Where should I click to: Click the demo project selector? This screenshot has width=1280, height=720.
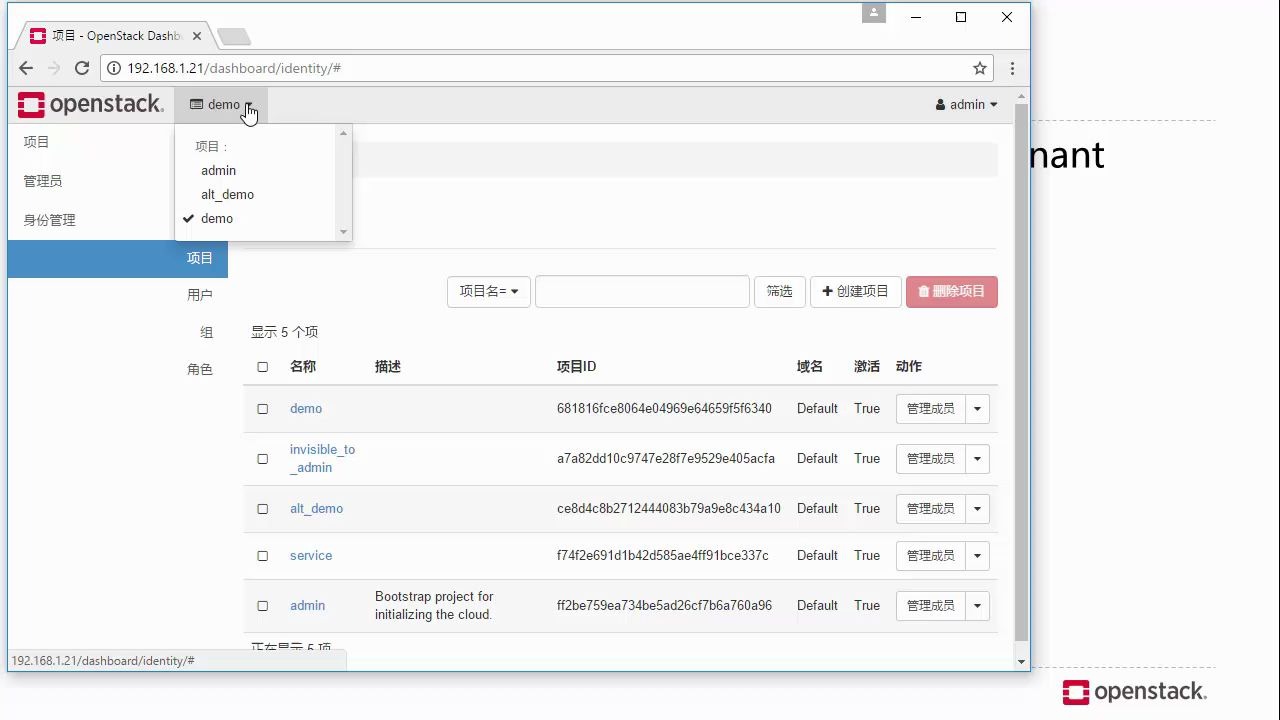pyautogui.click(x=221, y=104)
